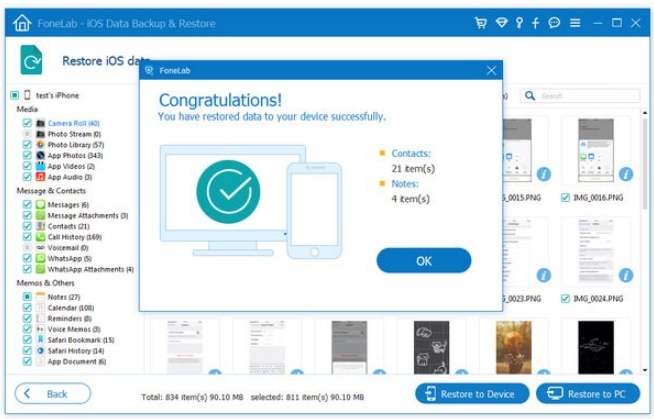Uncheck the IMG_0016.PNG checkbox
This screenshot has height=419, width=654.
tap(565, 197)
